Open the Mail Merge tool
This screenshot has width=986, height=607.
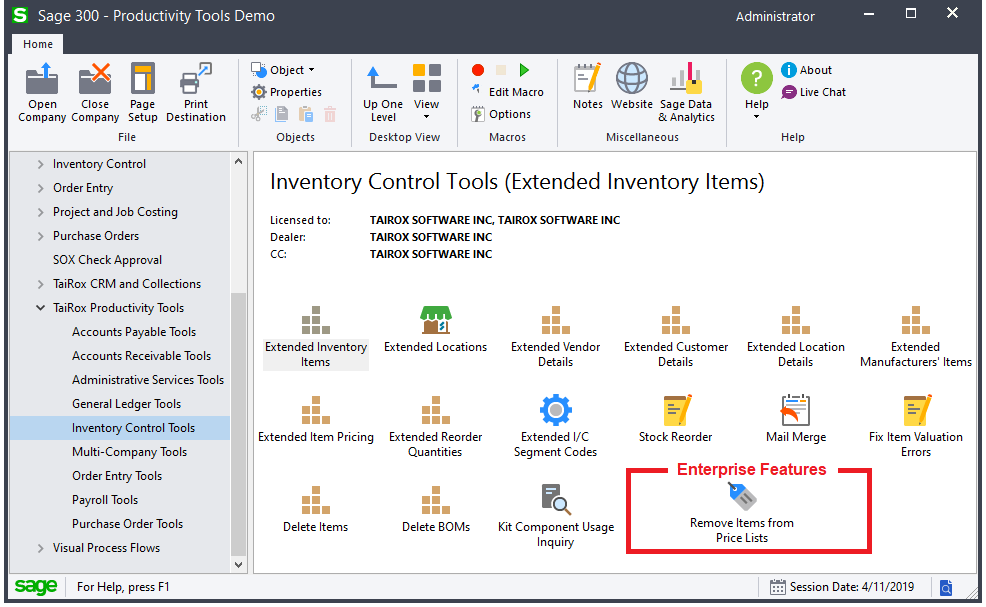[795, 411]
